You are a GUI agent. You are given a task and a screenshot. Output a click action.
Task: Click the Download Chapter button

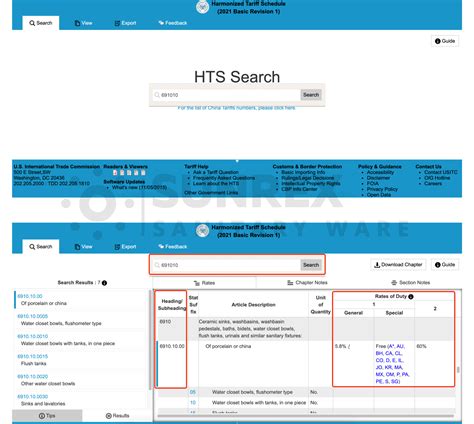(x=398, y=265)
